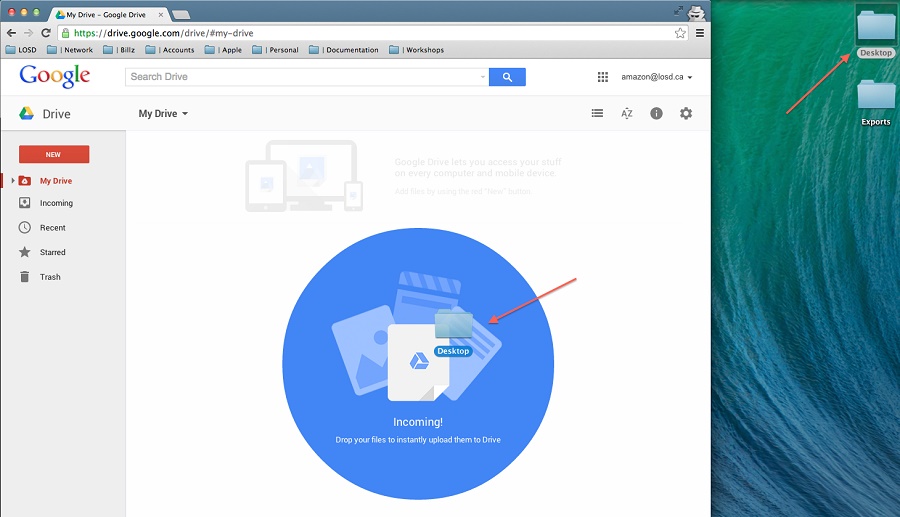
Task: Show details with the info icon
Action: 656,114
